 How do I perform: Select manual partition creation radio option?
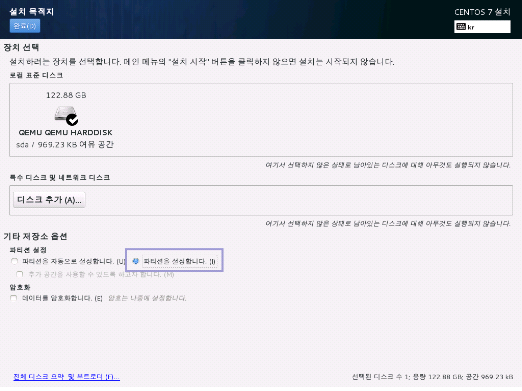[x=135, y=261]
